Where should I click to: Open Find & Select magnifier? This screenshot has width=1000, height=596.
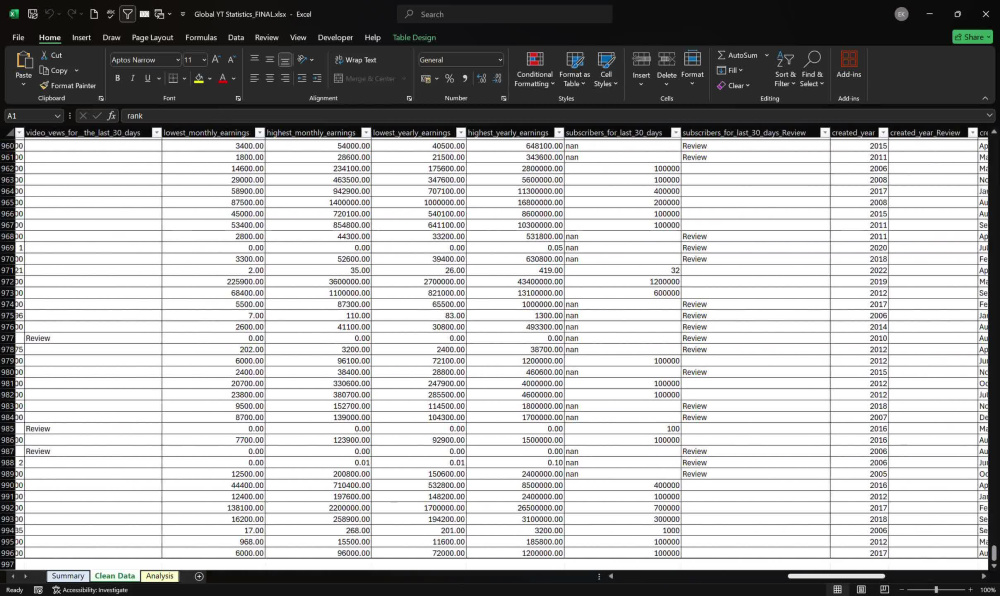click(x=812, y=69)
